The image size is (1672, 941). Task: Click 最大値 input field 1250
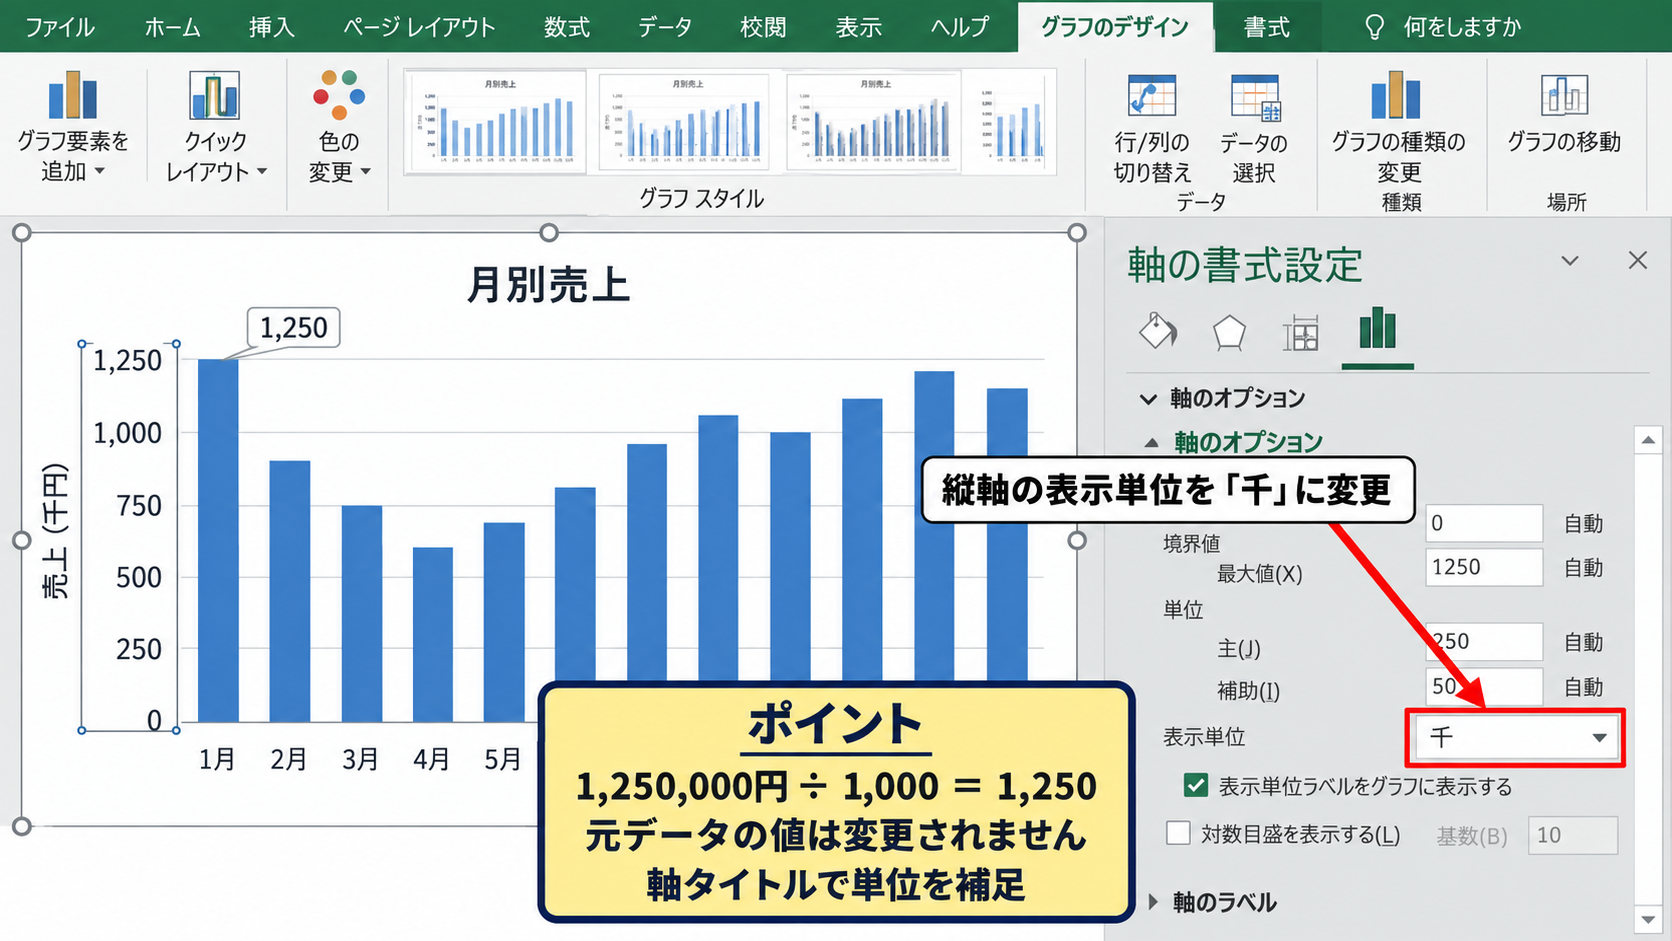[1484, 567]
